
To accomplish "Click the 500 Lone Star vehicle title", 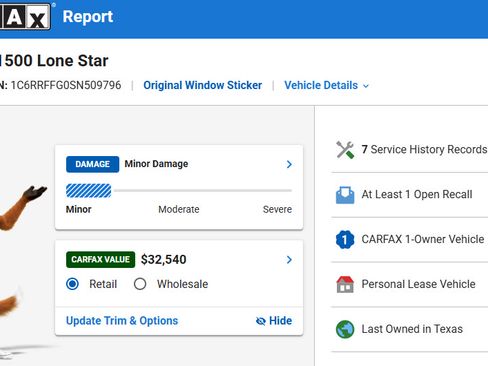I will [54, 61].
